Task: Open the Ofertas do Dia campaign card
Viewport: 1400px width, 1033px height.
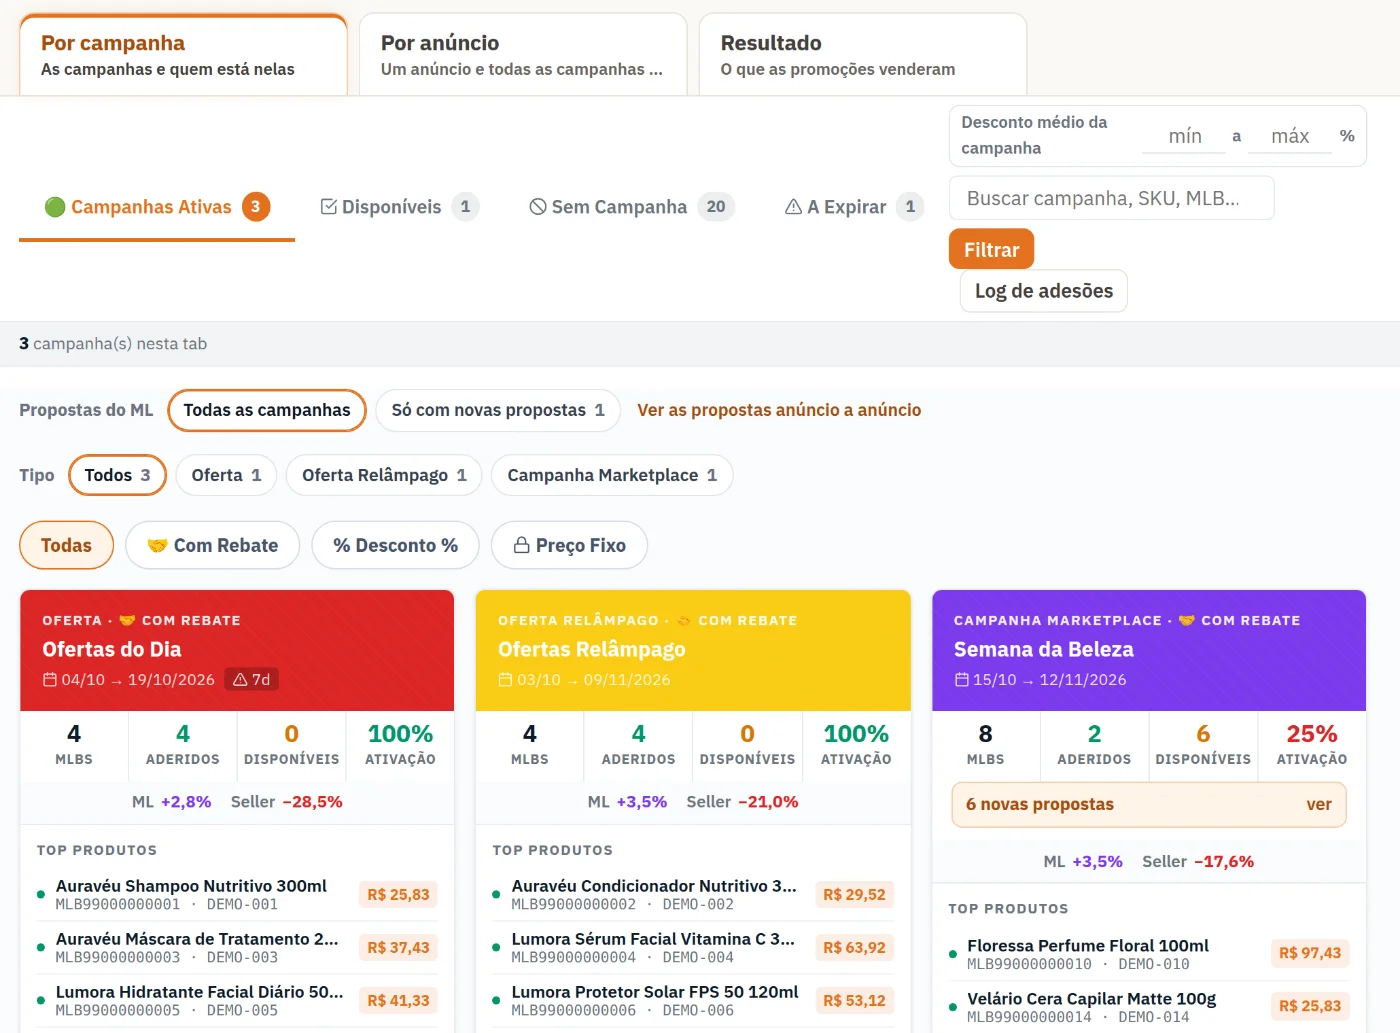Action: click(237, 650)
